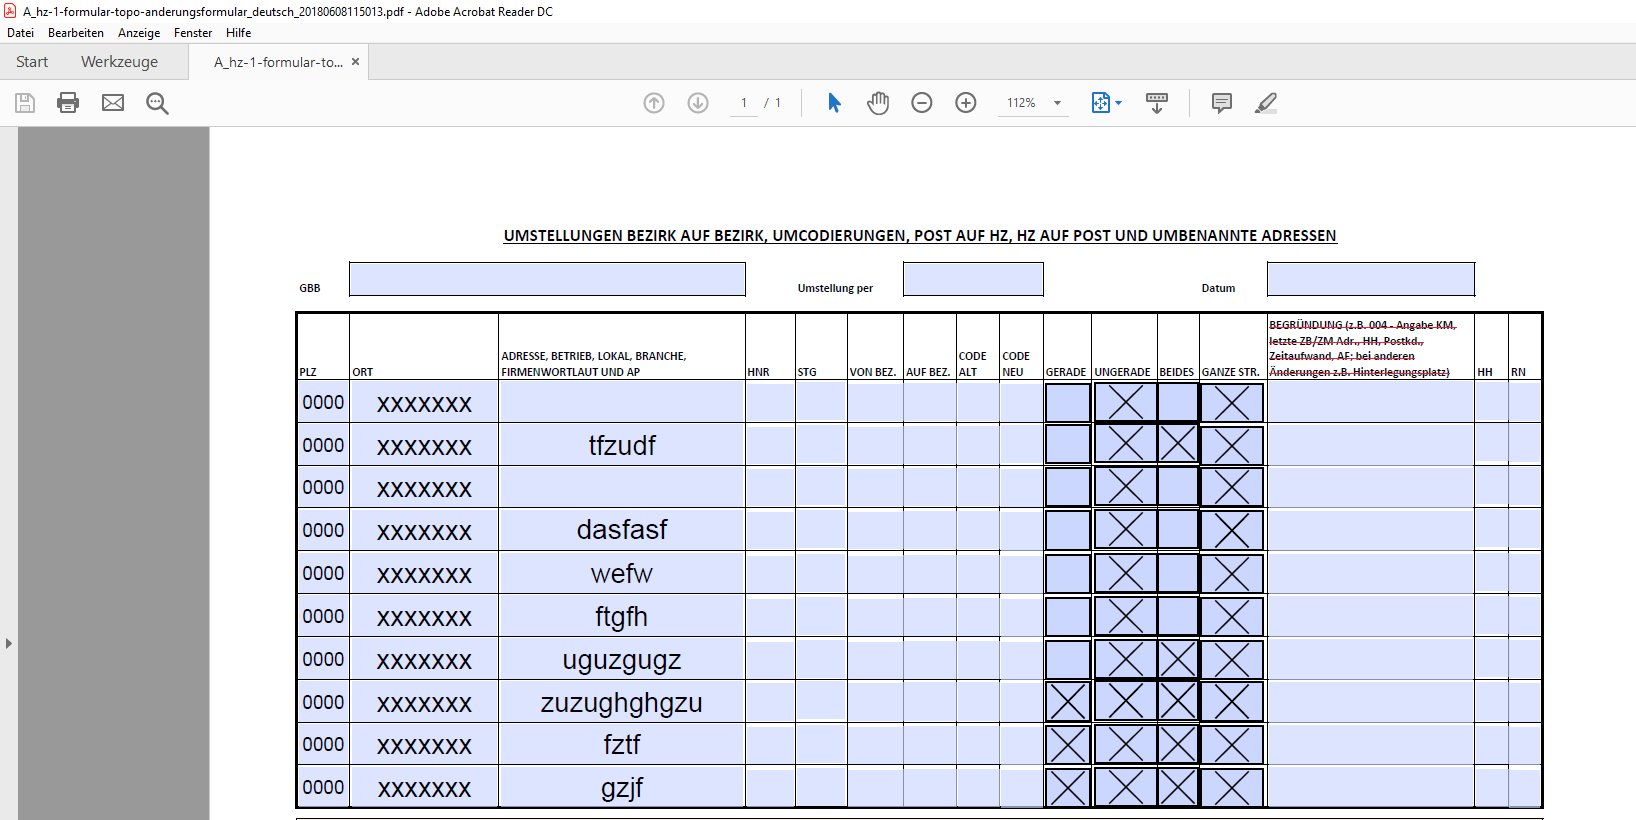Uncheck GANZE STR. box in dasfasf row
Screen dimensions: 1636x820
point(1232,530)
